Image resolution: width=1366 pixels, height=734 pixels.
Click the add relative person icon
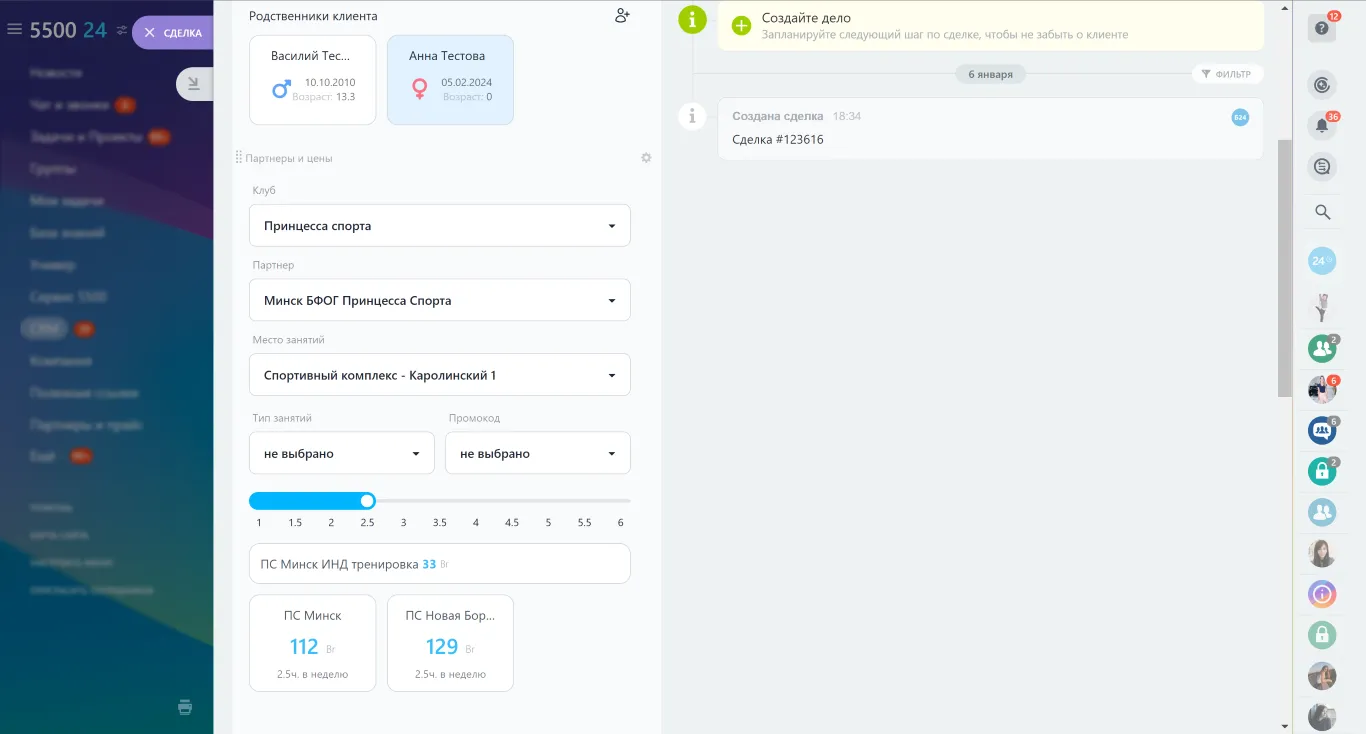point(622,16)
